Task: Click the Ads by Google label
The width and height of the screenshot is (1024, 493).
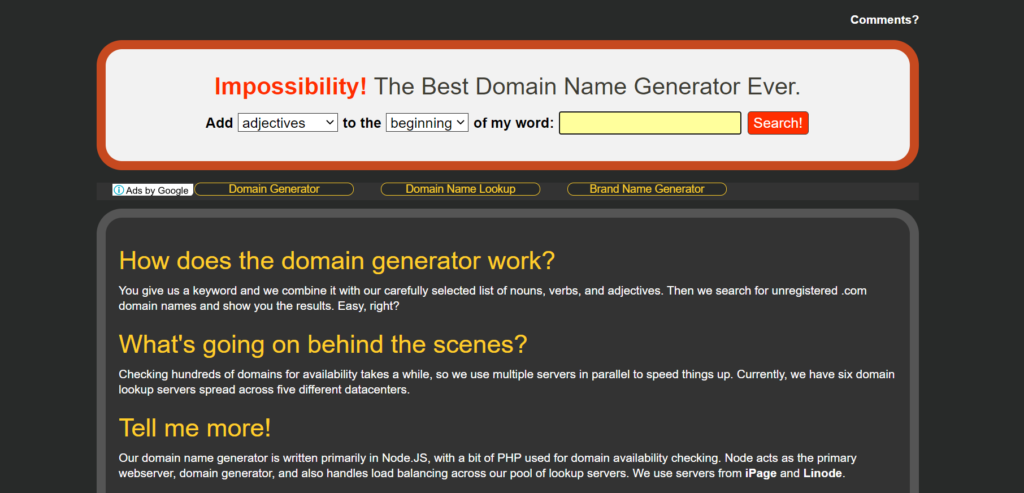Action: 157,190
